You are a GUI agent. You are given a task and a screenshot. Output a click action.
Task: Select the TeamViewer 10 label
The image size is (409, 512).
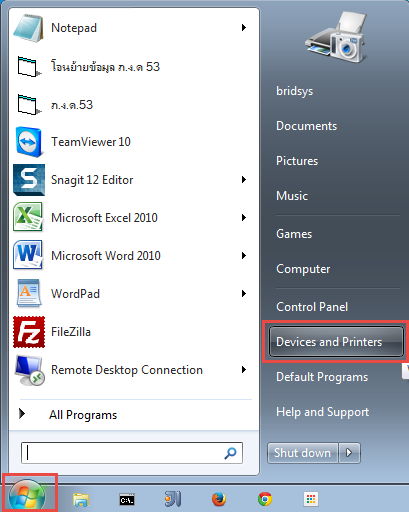pos(91,142)
